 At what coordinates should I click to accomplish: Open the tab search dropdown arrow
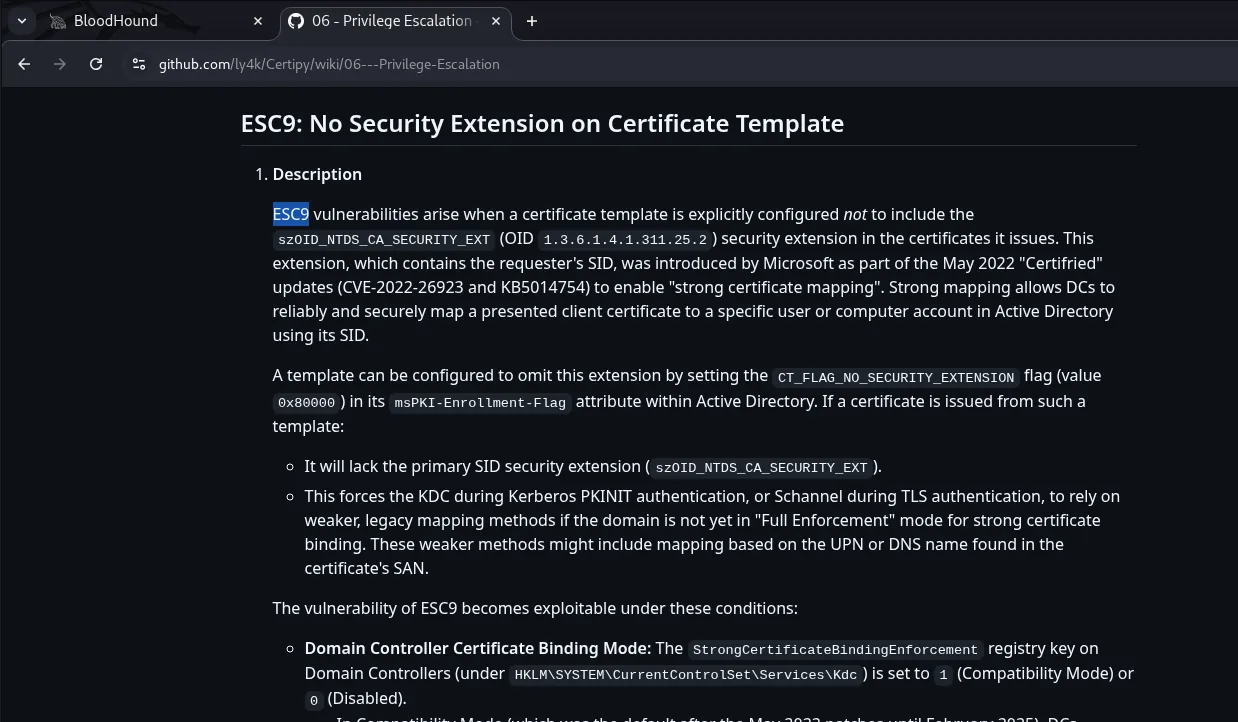coord(21,21)
